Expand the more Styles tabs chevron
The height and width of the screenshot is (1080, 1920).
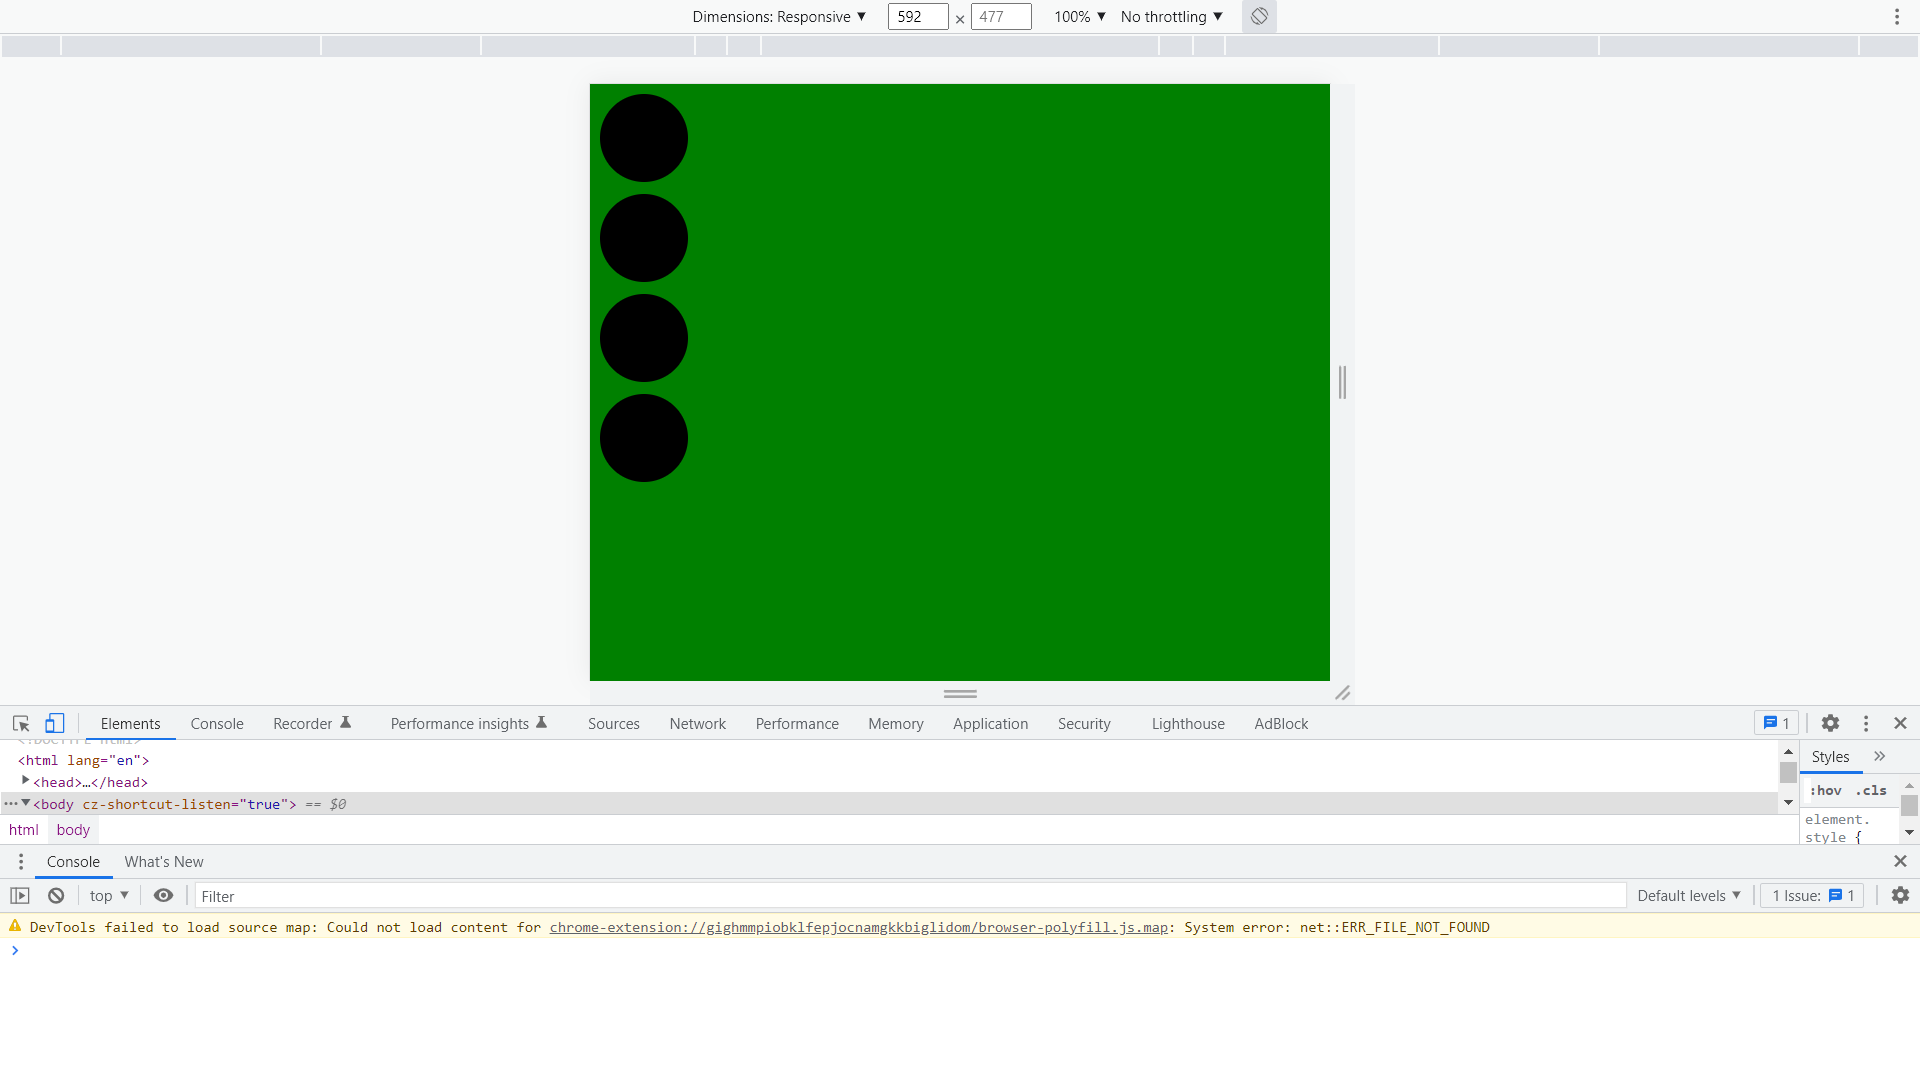(x=1880, y=757)
